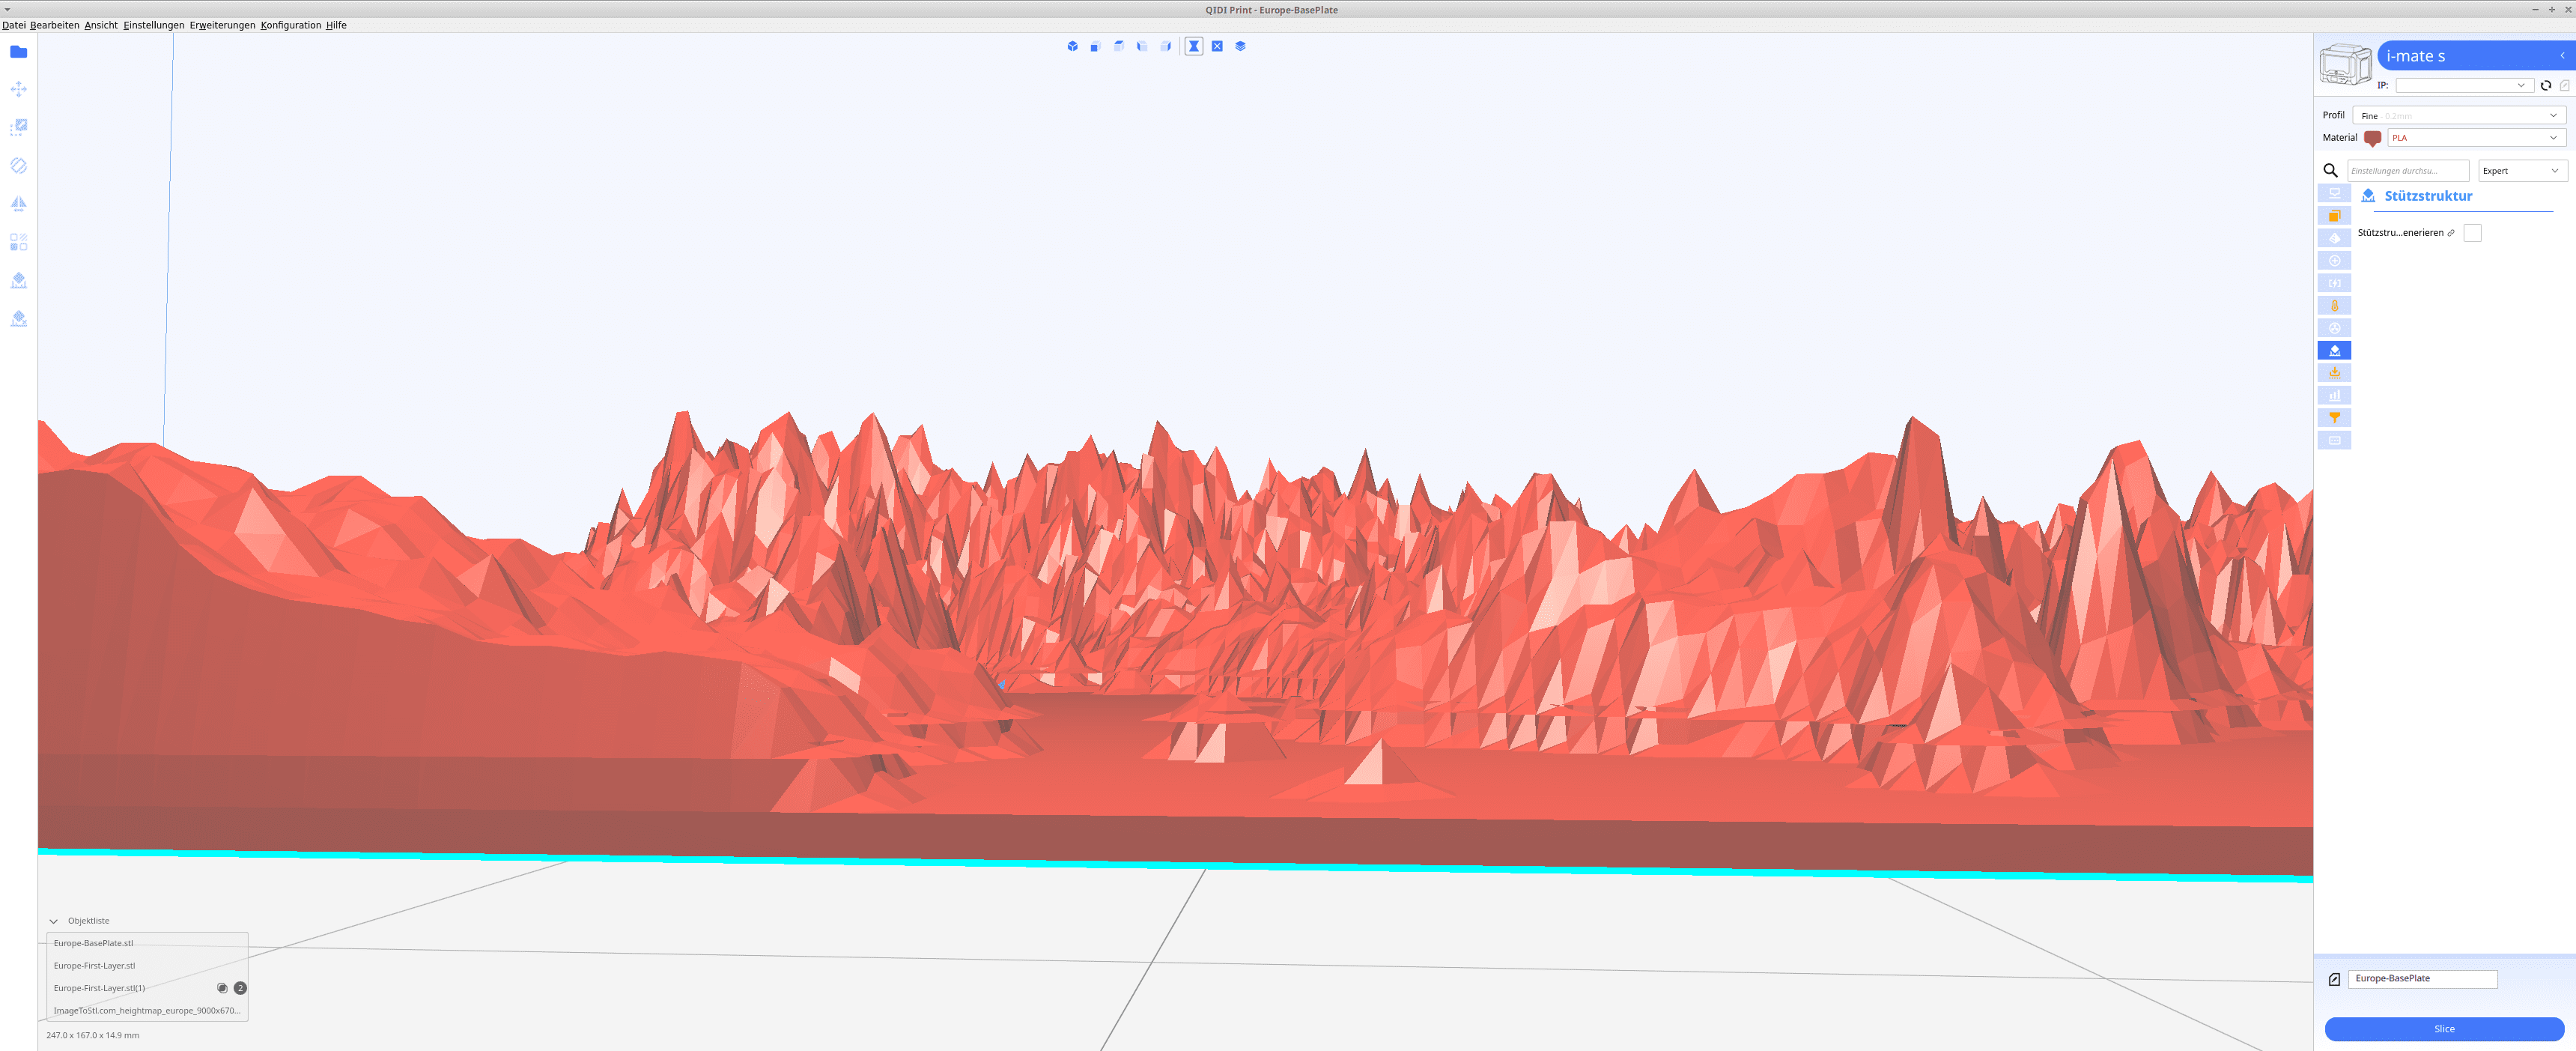Screen dimensions: 2576x1051
Task: Select the Scale tool in left sidebar
Action: (18, 127)
